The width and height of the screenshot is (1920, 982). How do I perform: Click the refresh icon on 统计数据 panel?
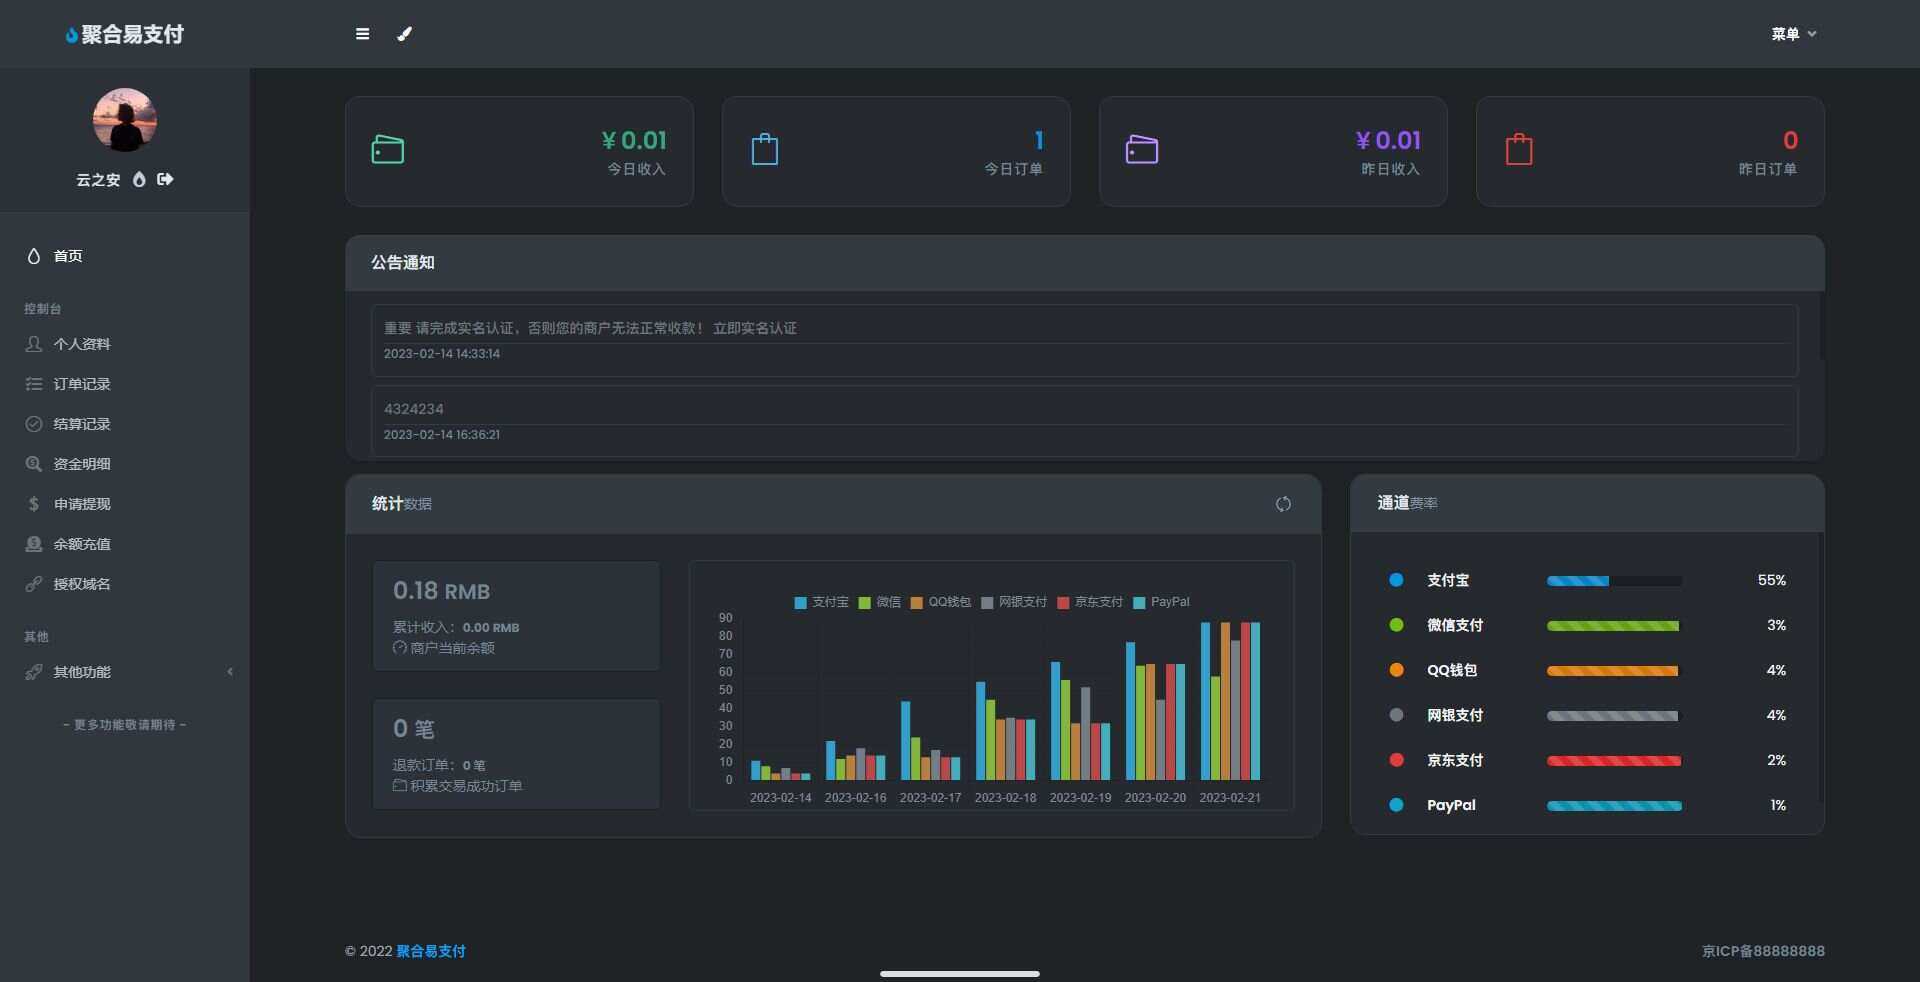pyautogui.click(x=1284, y=505)
